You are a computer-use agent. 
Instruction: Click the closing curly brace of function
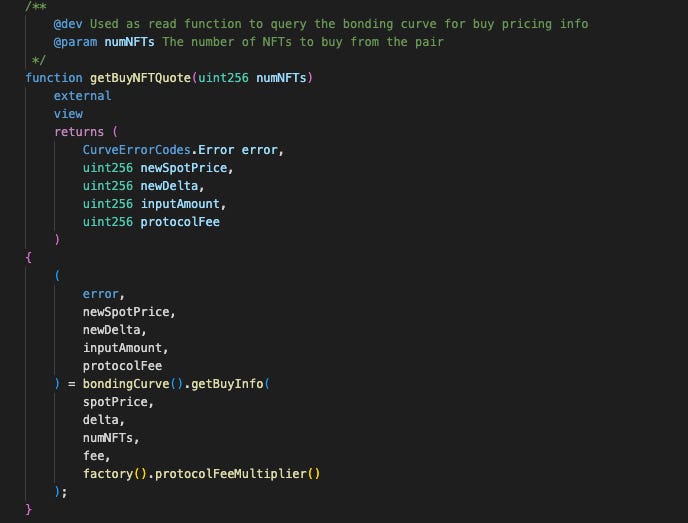pos(29,509)
